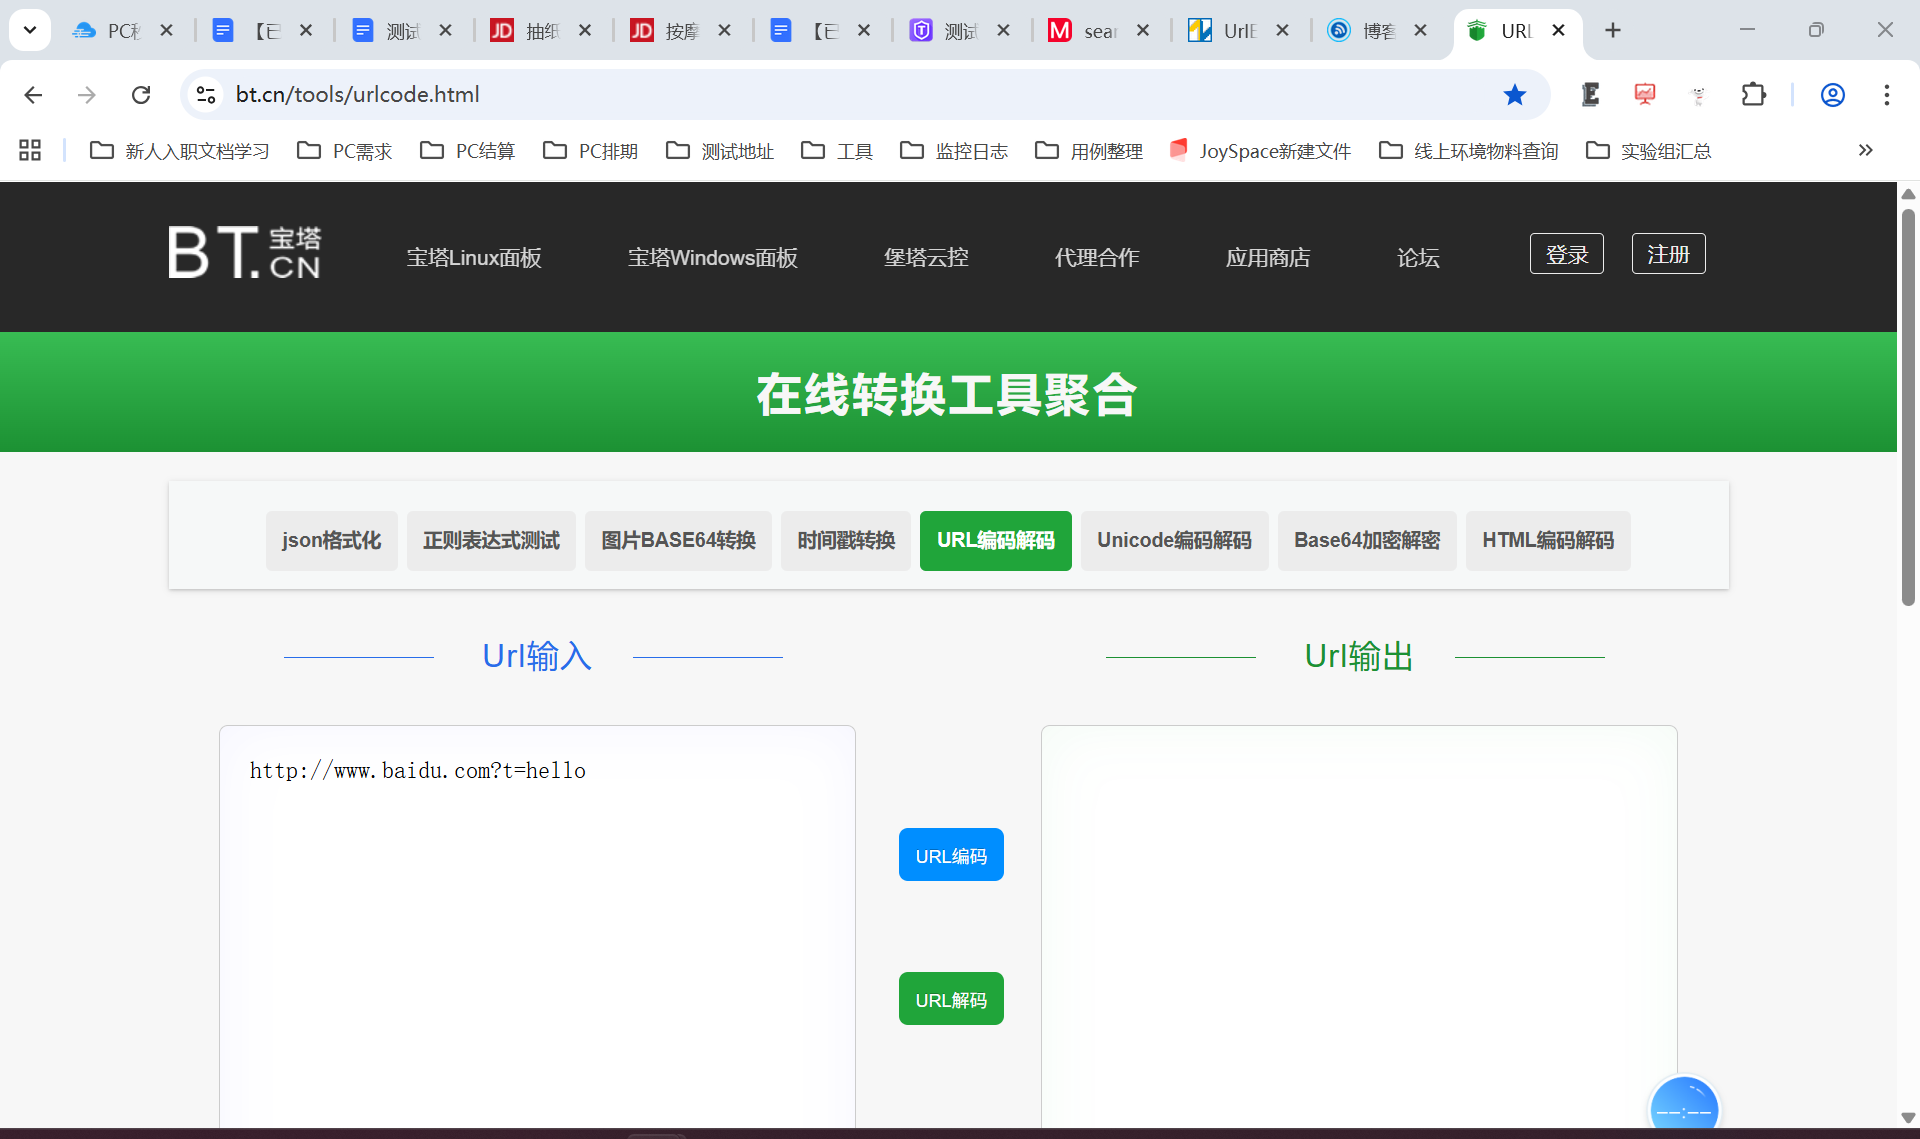Viewport: 1920px width, 1139px height.
Task: Click the 登录 login button
Action: tap(1566, 254)
